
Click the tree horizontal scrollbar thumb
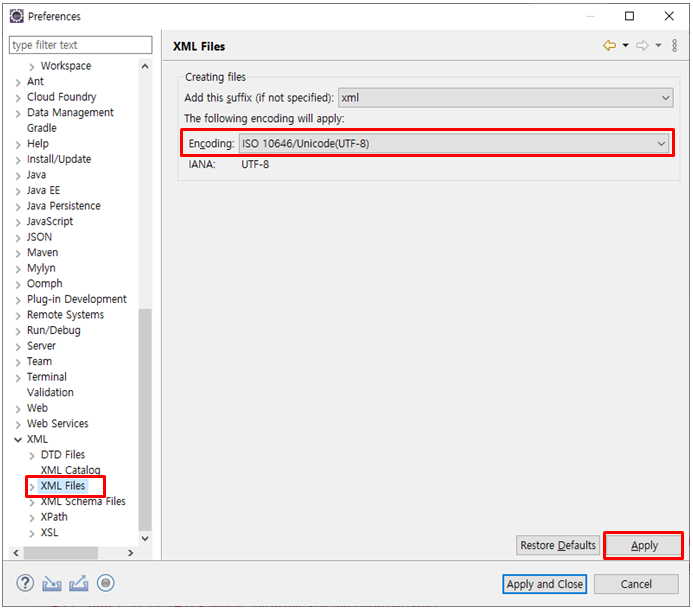61,553
